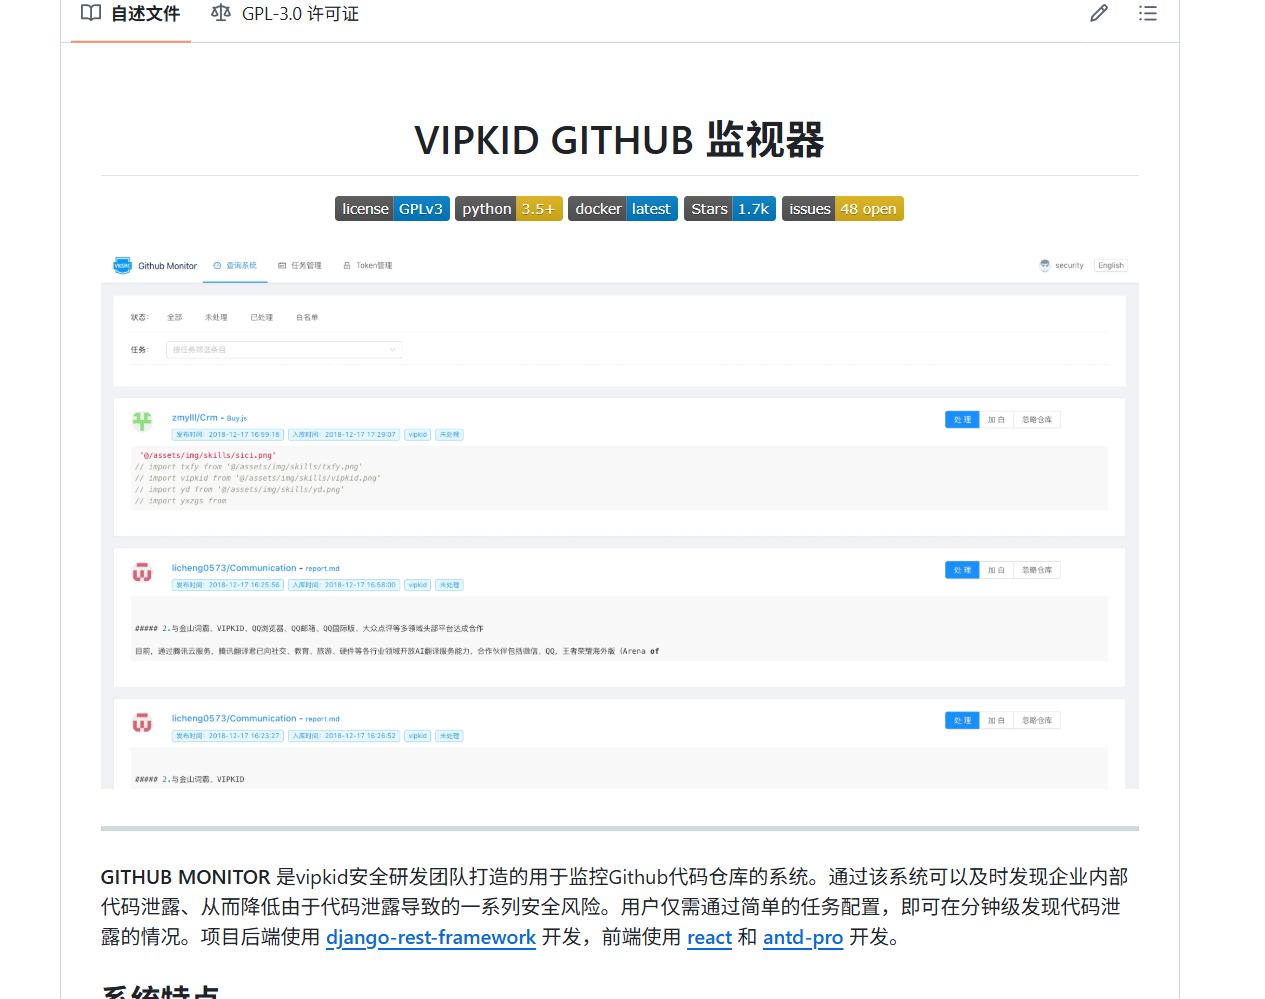Click the Buy.js file name
The height and width of the screenshot is (999, 1265).
[x=237, y=418]
